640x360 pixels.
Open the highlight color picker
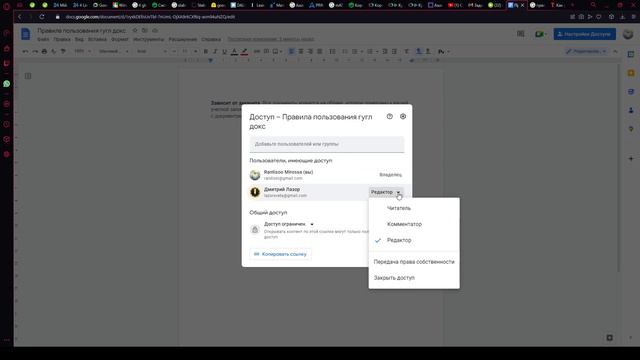244,51
